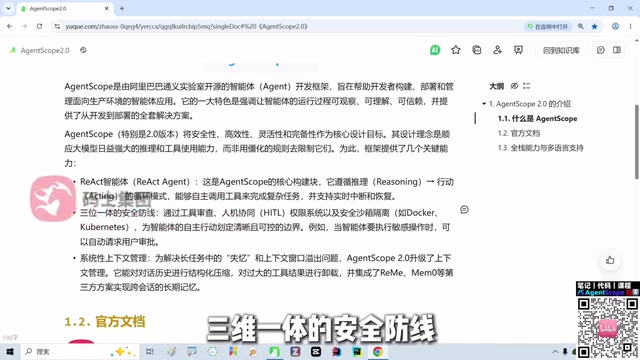
Task: Click the microphone icon in the system tray
Action: (565, 352)
